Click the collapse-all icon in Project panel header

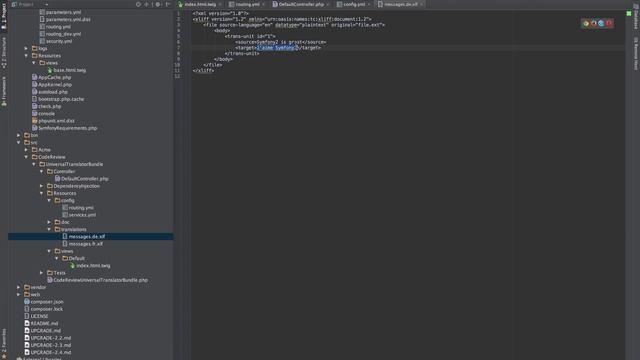pyautogui.click(x=147, y=4)
